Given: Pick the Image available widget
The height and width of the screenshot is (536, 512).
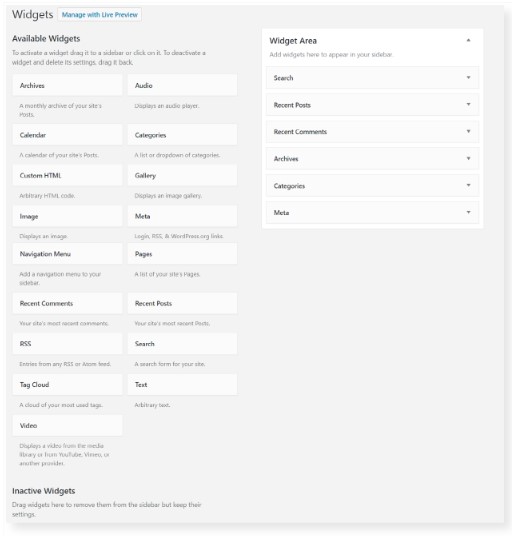Looking at the screenshot, I should click(x=67, y=216).
